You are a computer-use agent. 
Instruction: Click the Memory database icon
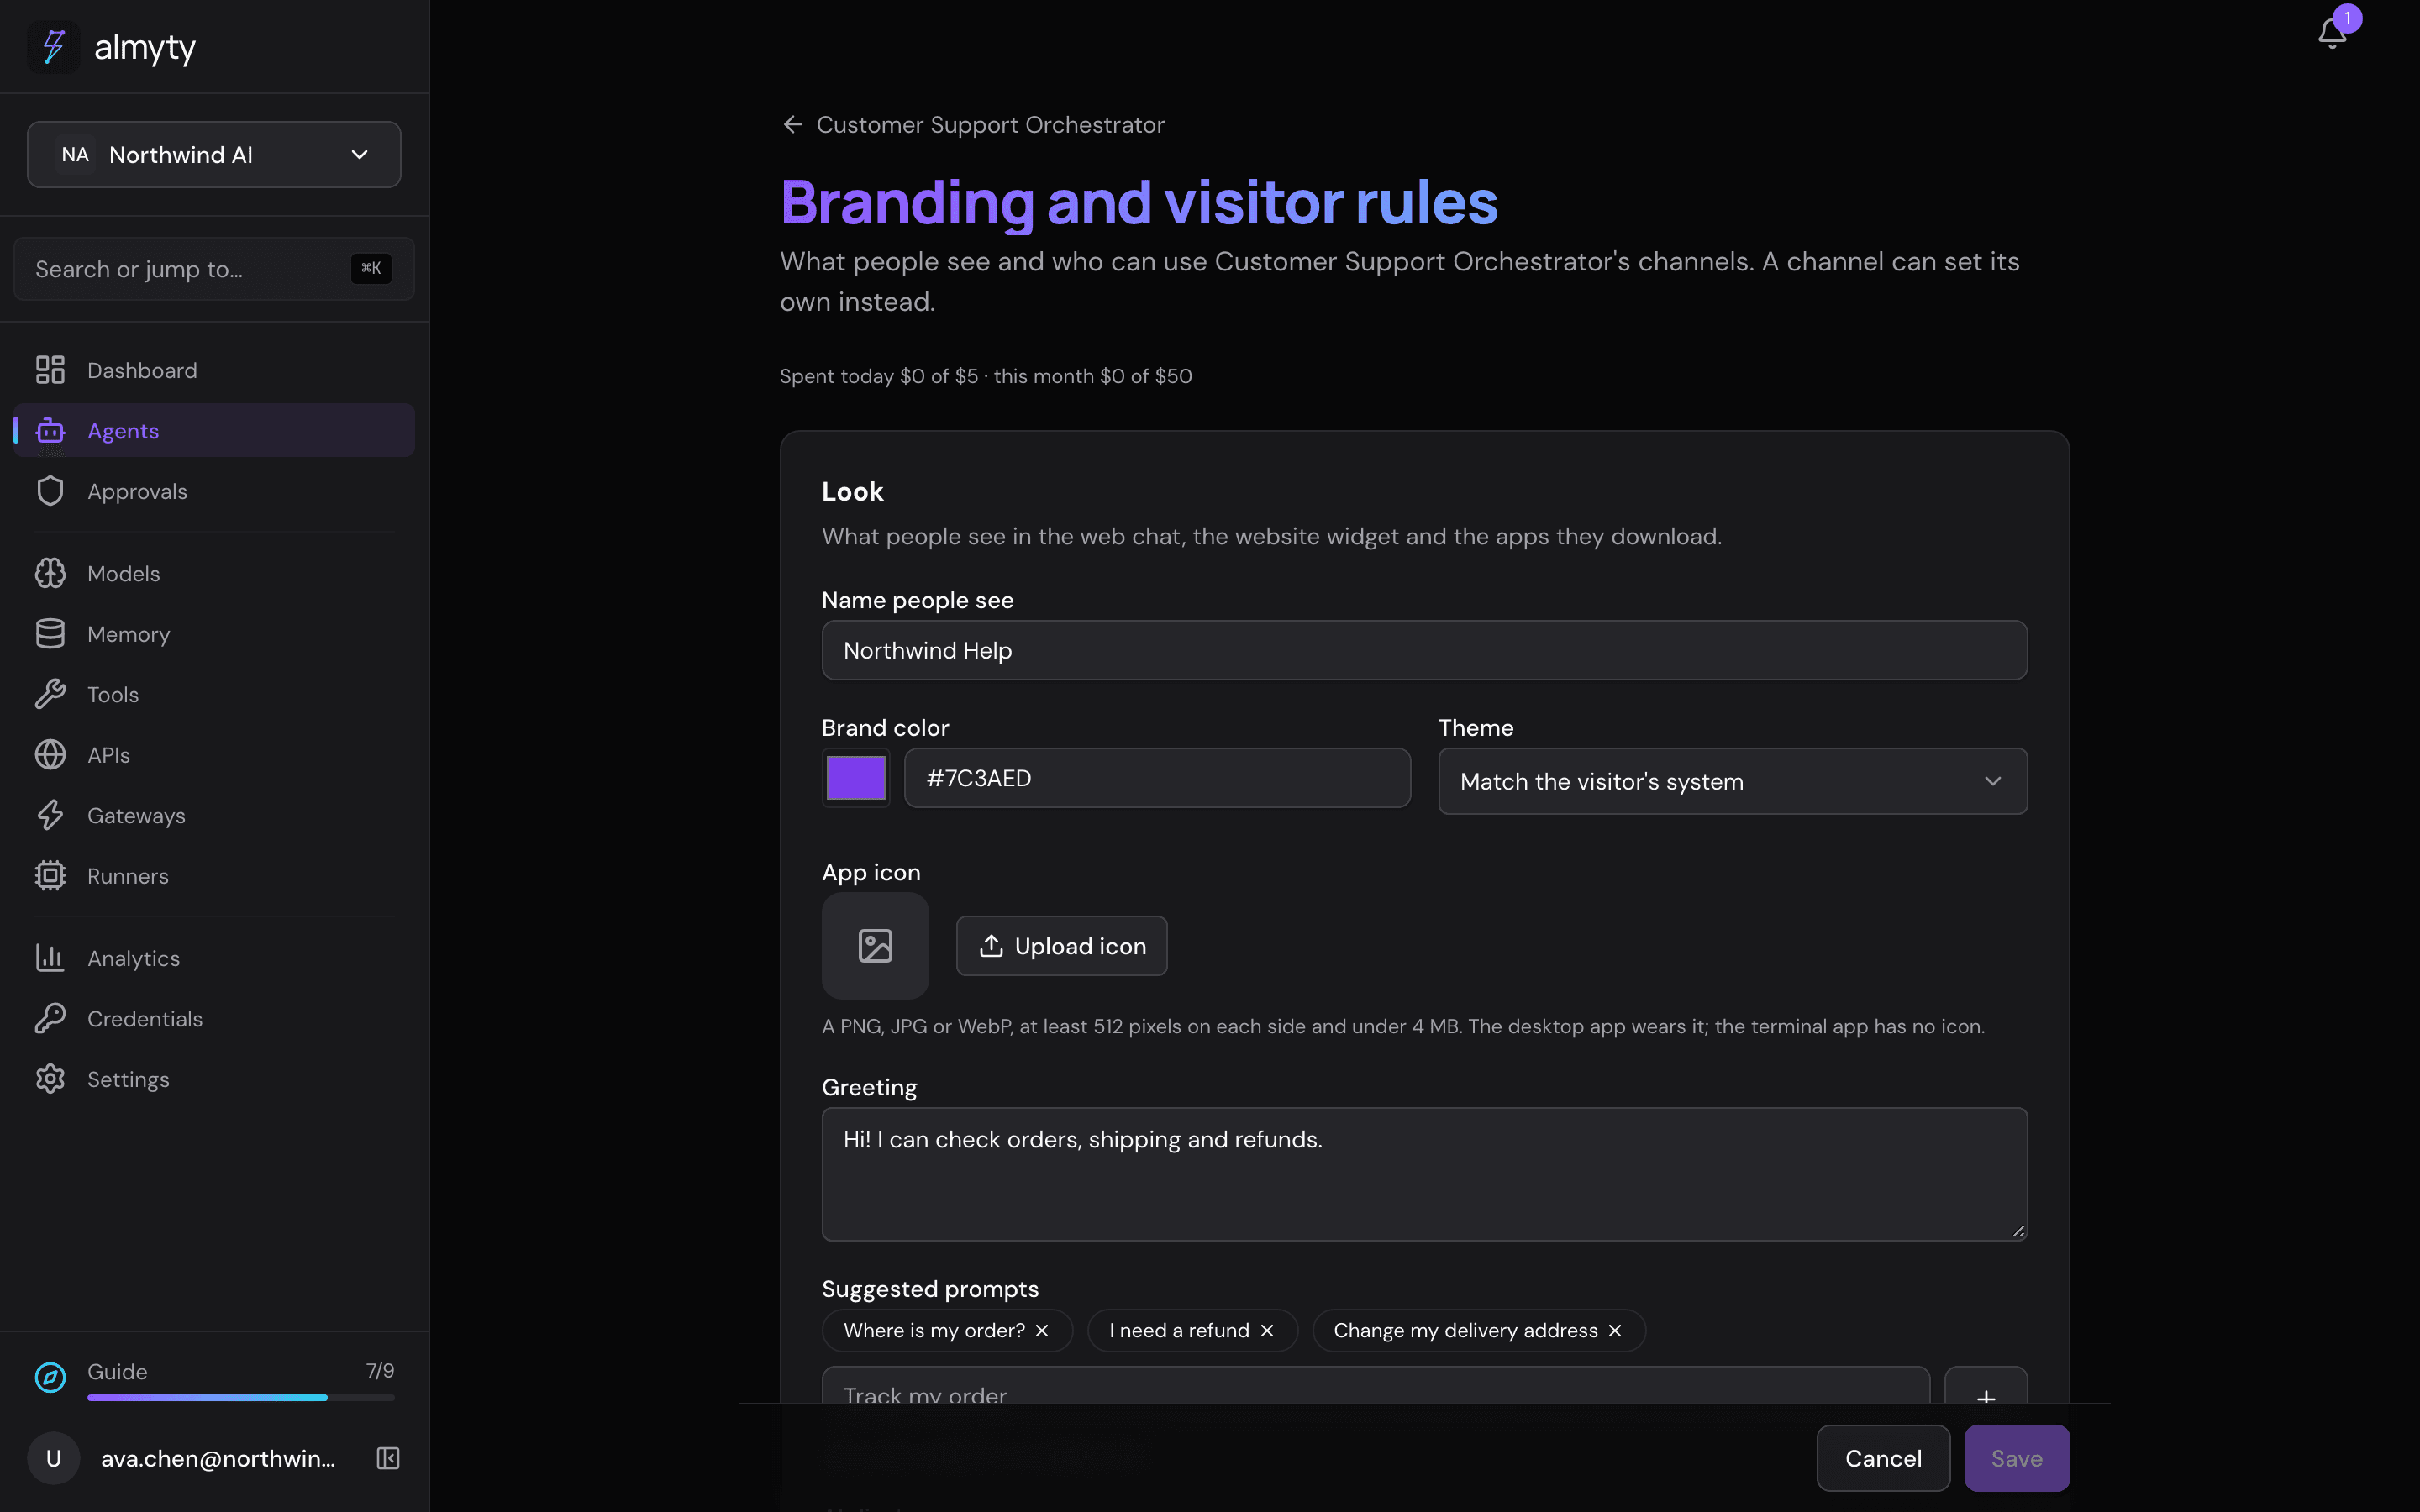(x=50, y=634)
